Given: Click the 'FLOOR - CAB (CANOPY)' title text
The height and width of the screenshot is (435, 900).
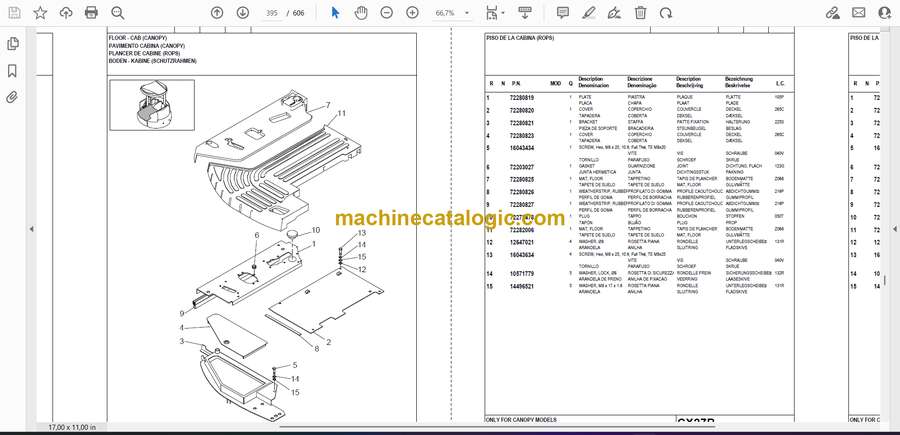Looking at the screenshot, I should coord(138,38).
